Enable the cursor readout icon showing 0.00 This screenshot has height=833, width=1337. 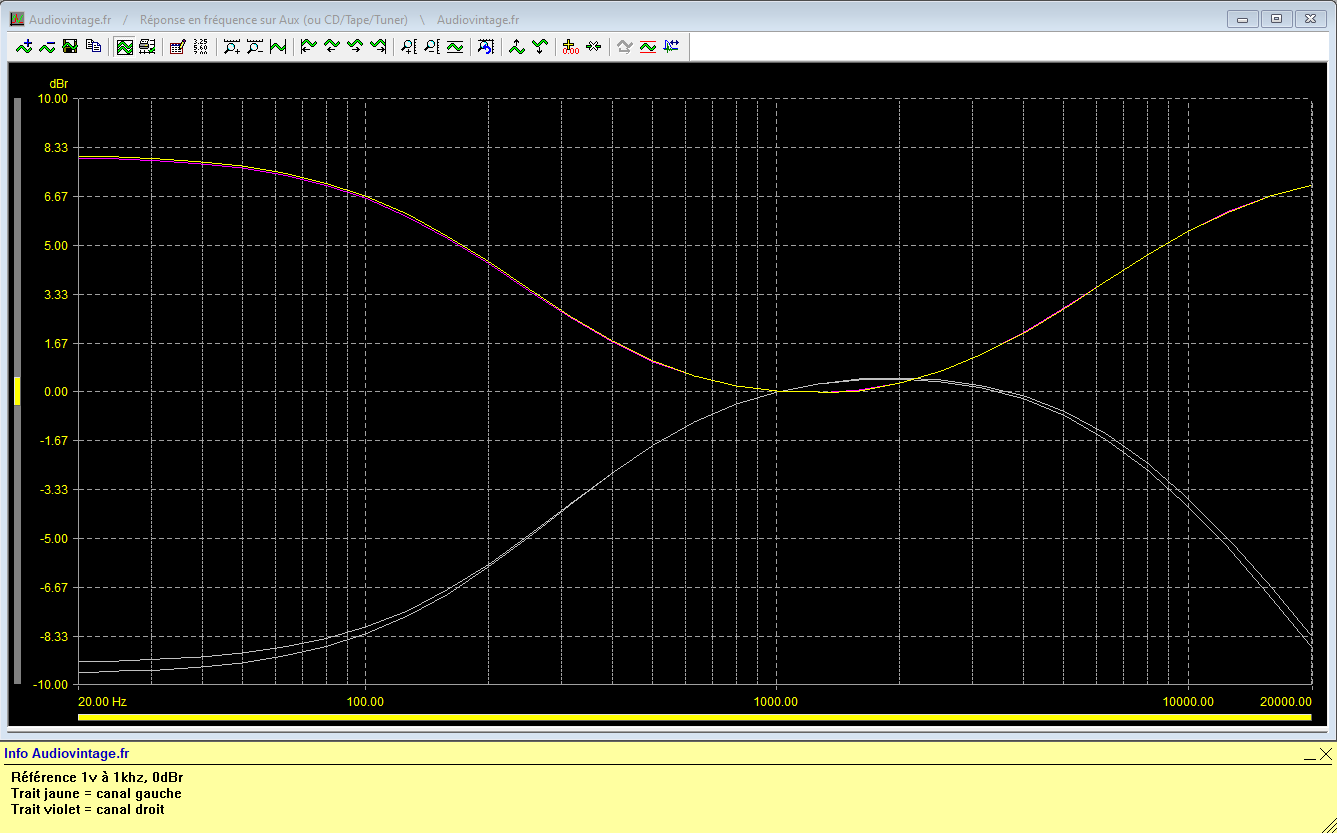tap(570, 46)
